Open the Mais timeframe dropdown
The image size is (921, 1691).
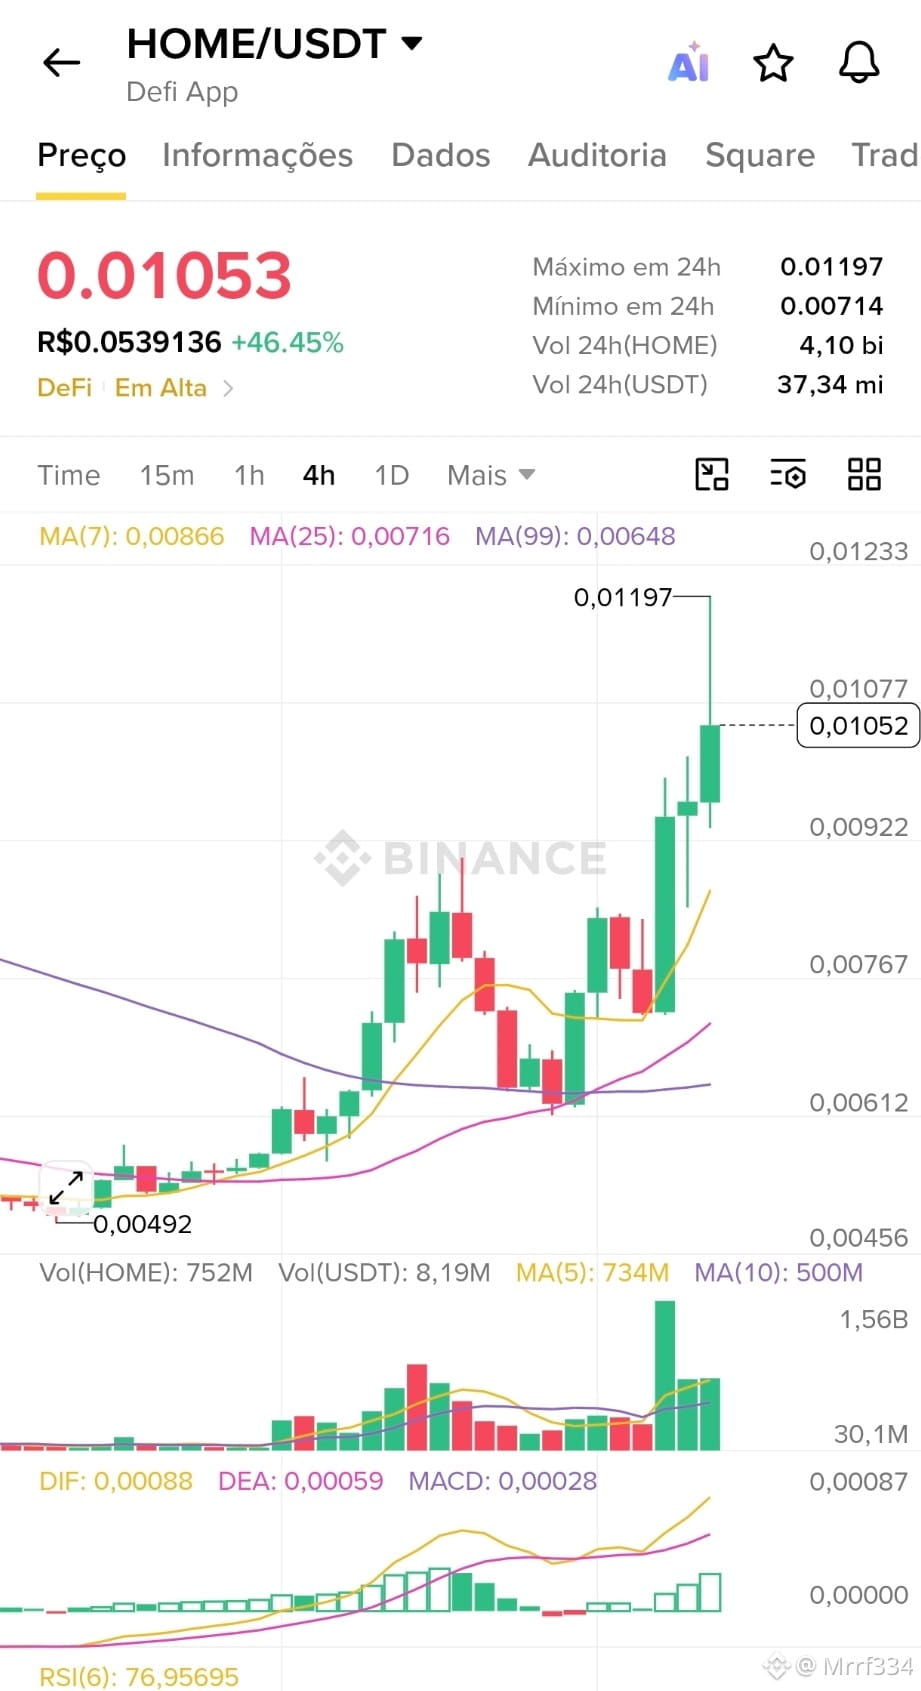tap(491, 475)
